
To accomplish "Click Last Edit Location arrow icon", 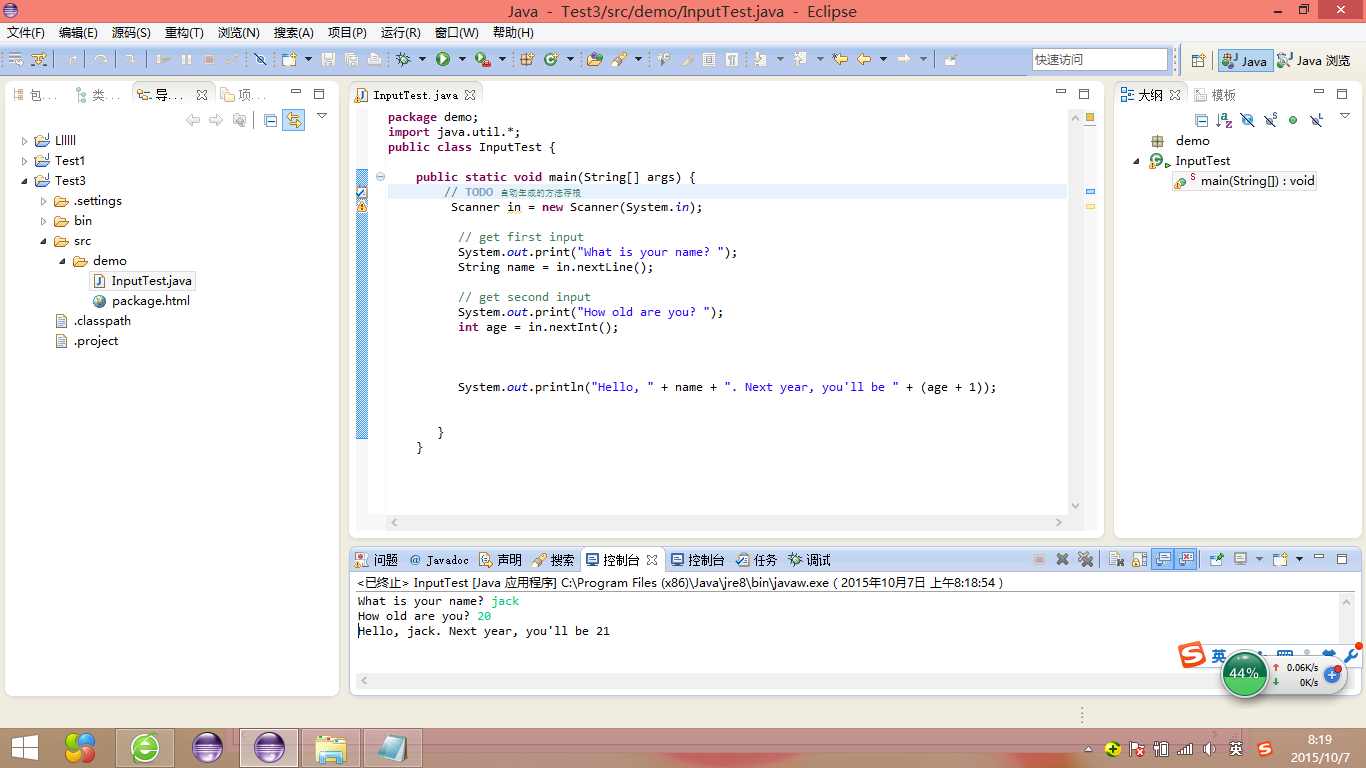I will click(x=840, y=59).
